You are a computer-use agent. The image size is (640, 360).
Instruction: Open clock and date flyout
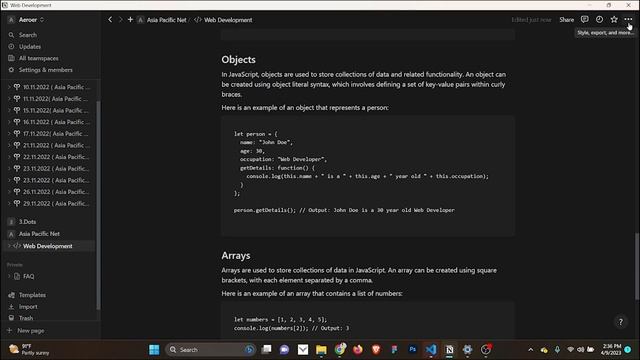coord(611,350)
